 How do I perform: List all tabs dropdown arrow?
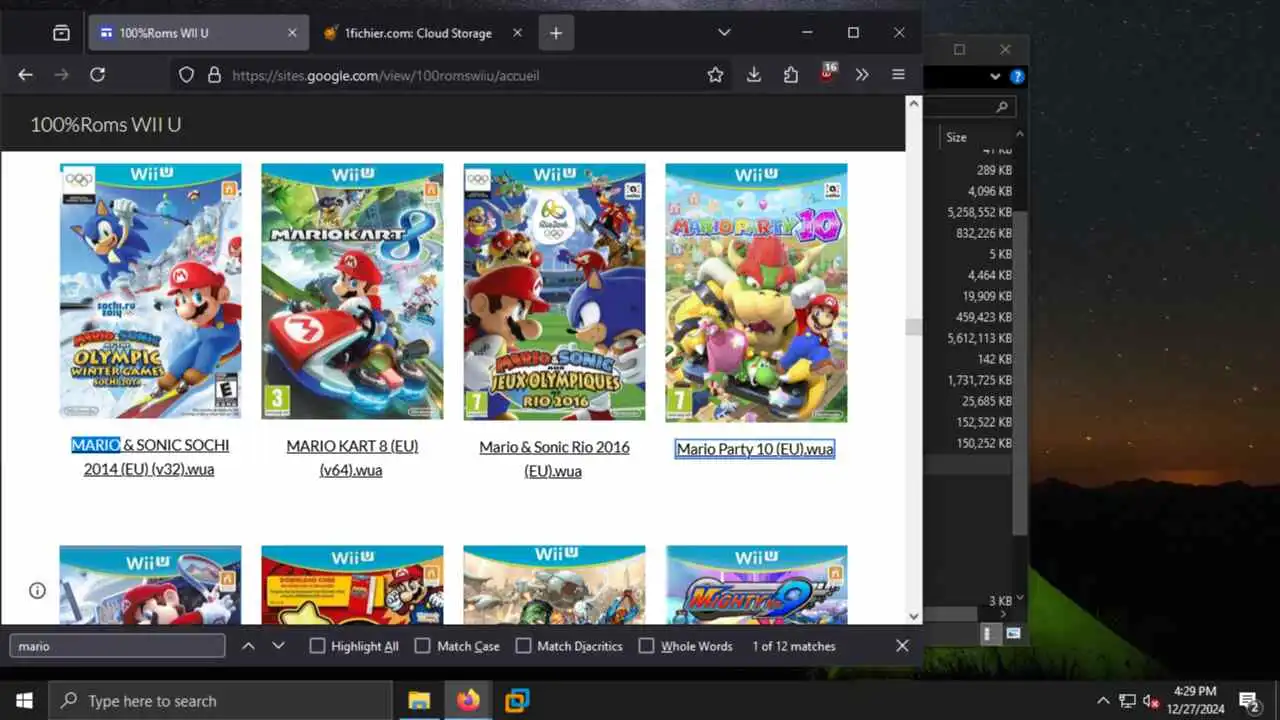point(724,33)
